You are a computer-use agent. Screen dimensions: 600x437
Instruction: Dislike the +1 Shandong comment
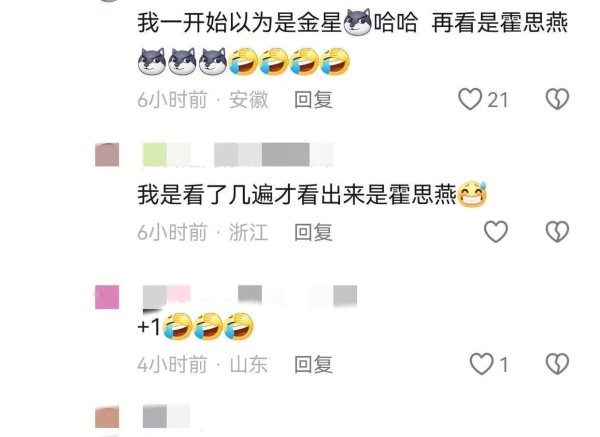tap(557, 364)
